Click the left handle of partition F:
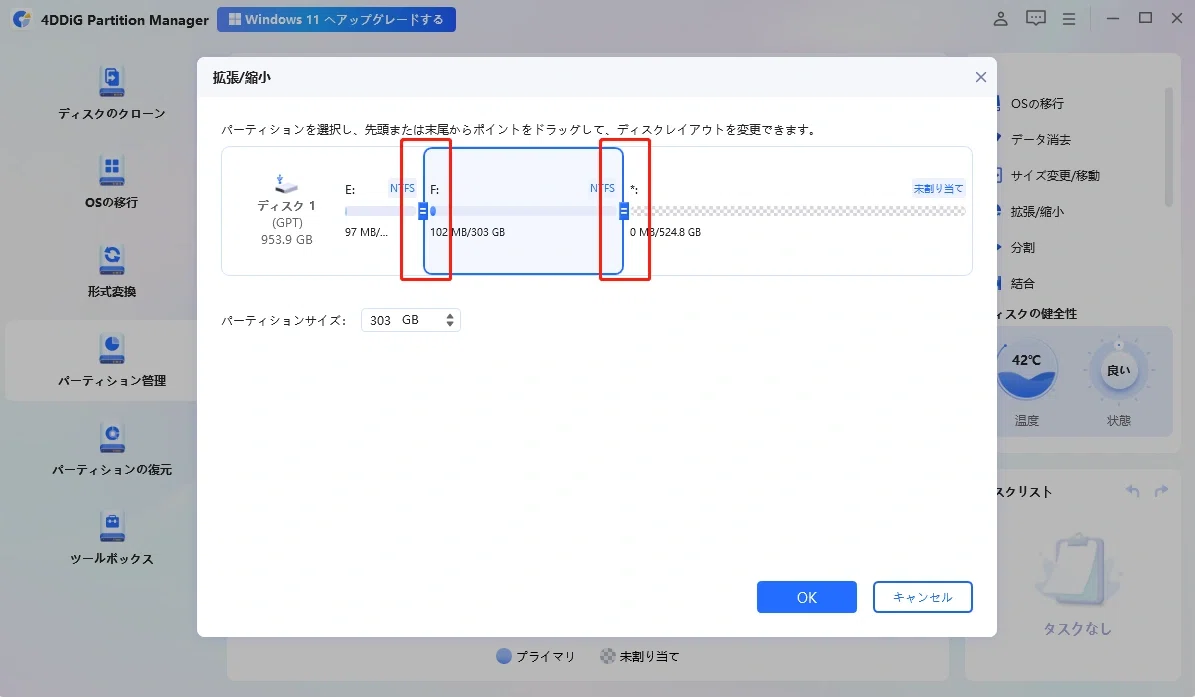The image size is (1195, 697). [x=423, y=211]
